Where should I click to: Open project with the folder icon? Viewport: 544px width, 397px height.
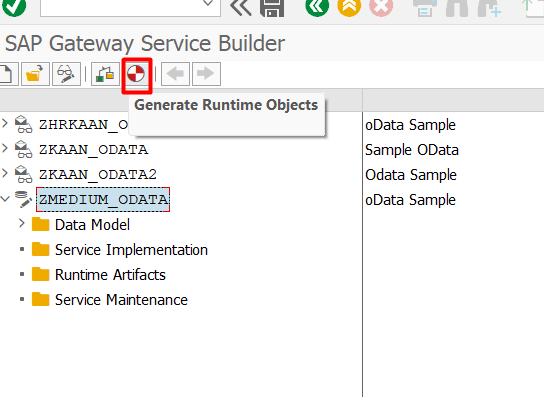[35, 74]
